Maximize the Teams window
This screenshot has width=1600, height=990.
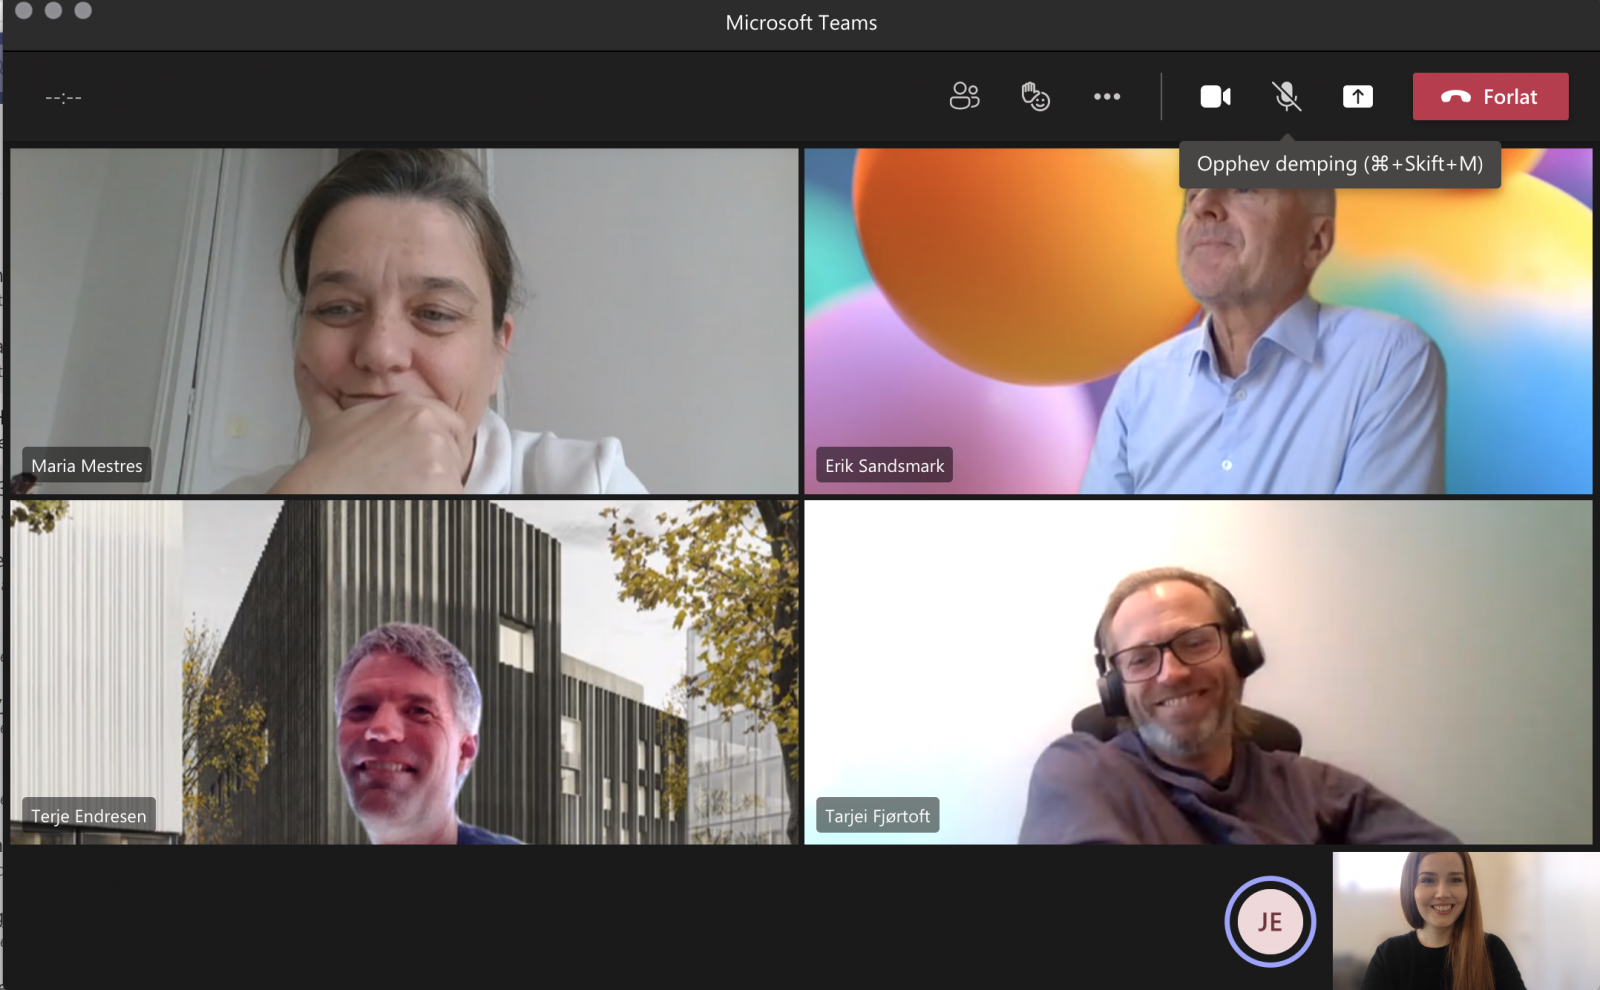point(83,10)
